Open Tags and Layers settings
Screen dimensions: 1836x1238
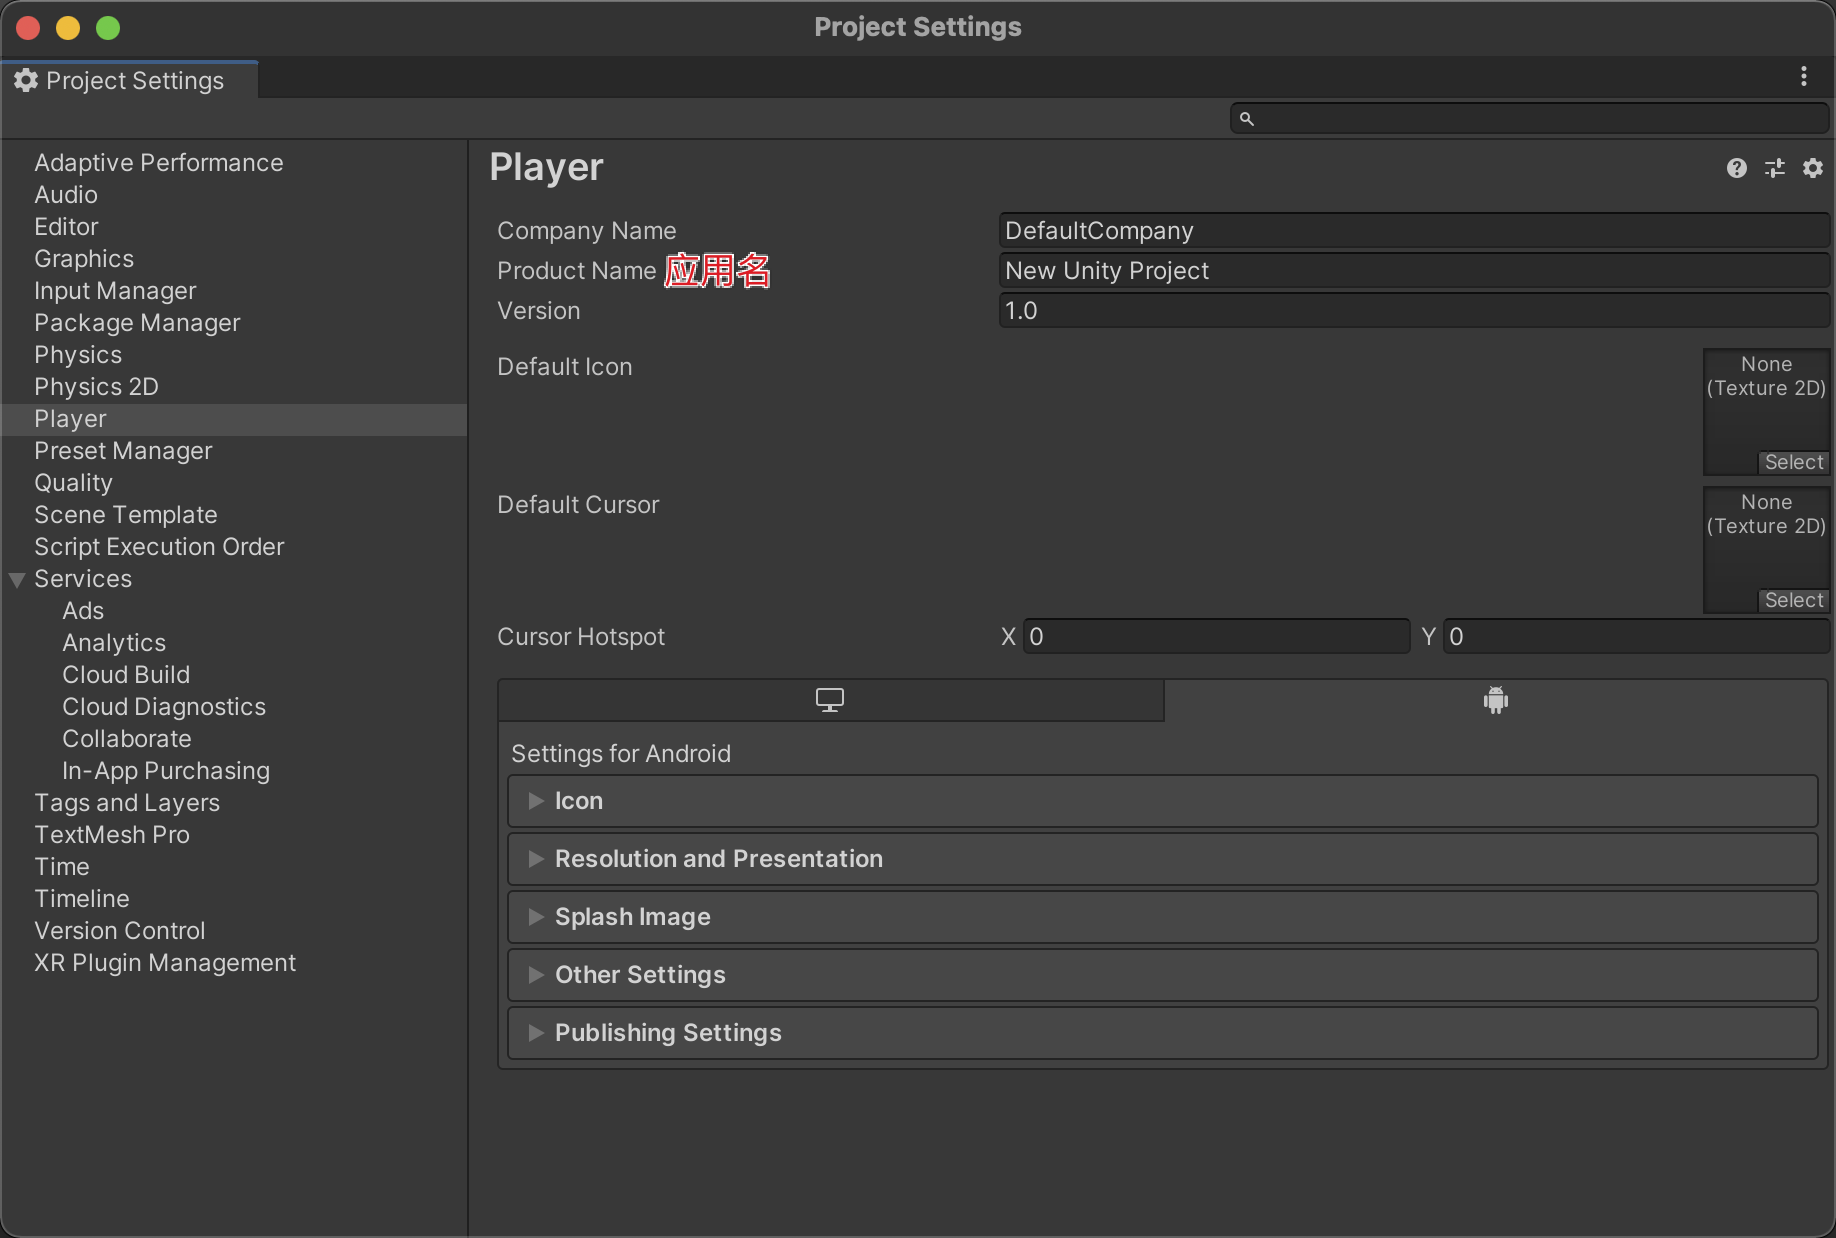[x=234, y=803]
